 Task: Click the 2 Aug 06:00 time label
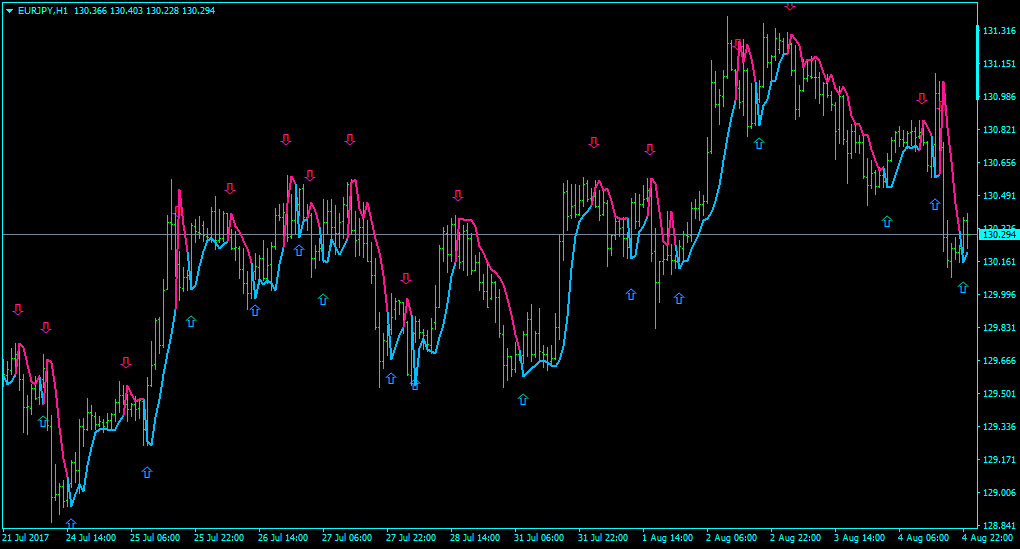(731, 538)
